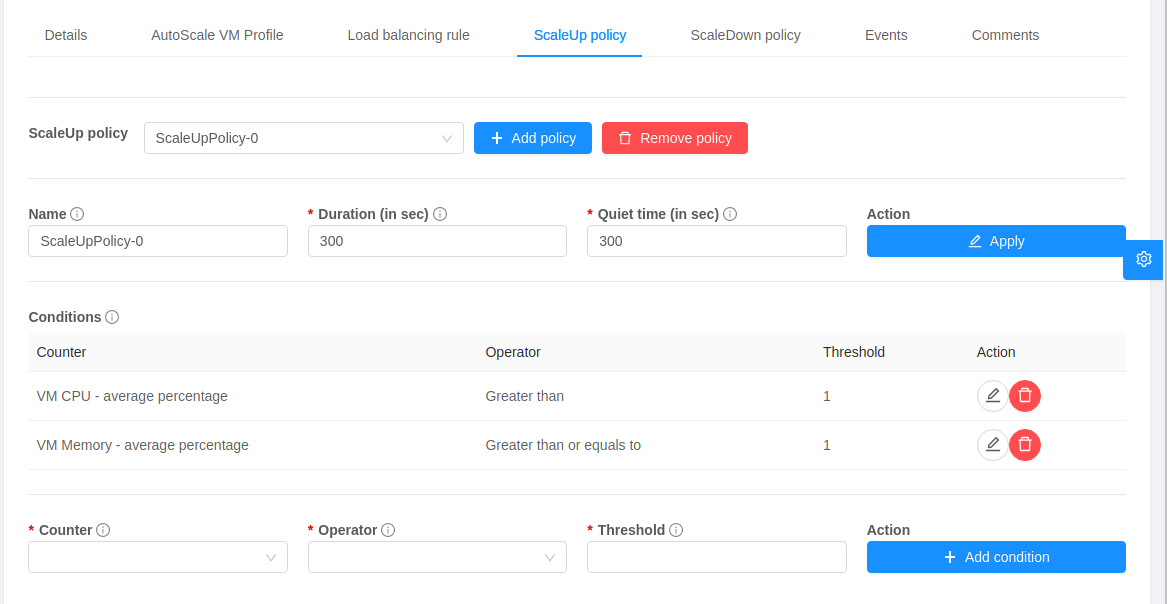The image size is (1167, 604).
Task: Show info tooltip for Name field
Action: [x=77, y=214]
